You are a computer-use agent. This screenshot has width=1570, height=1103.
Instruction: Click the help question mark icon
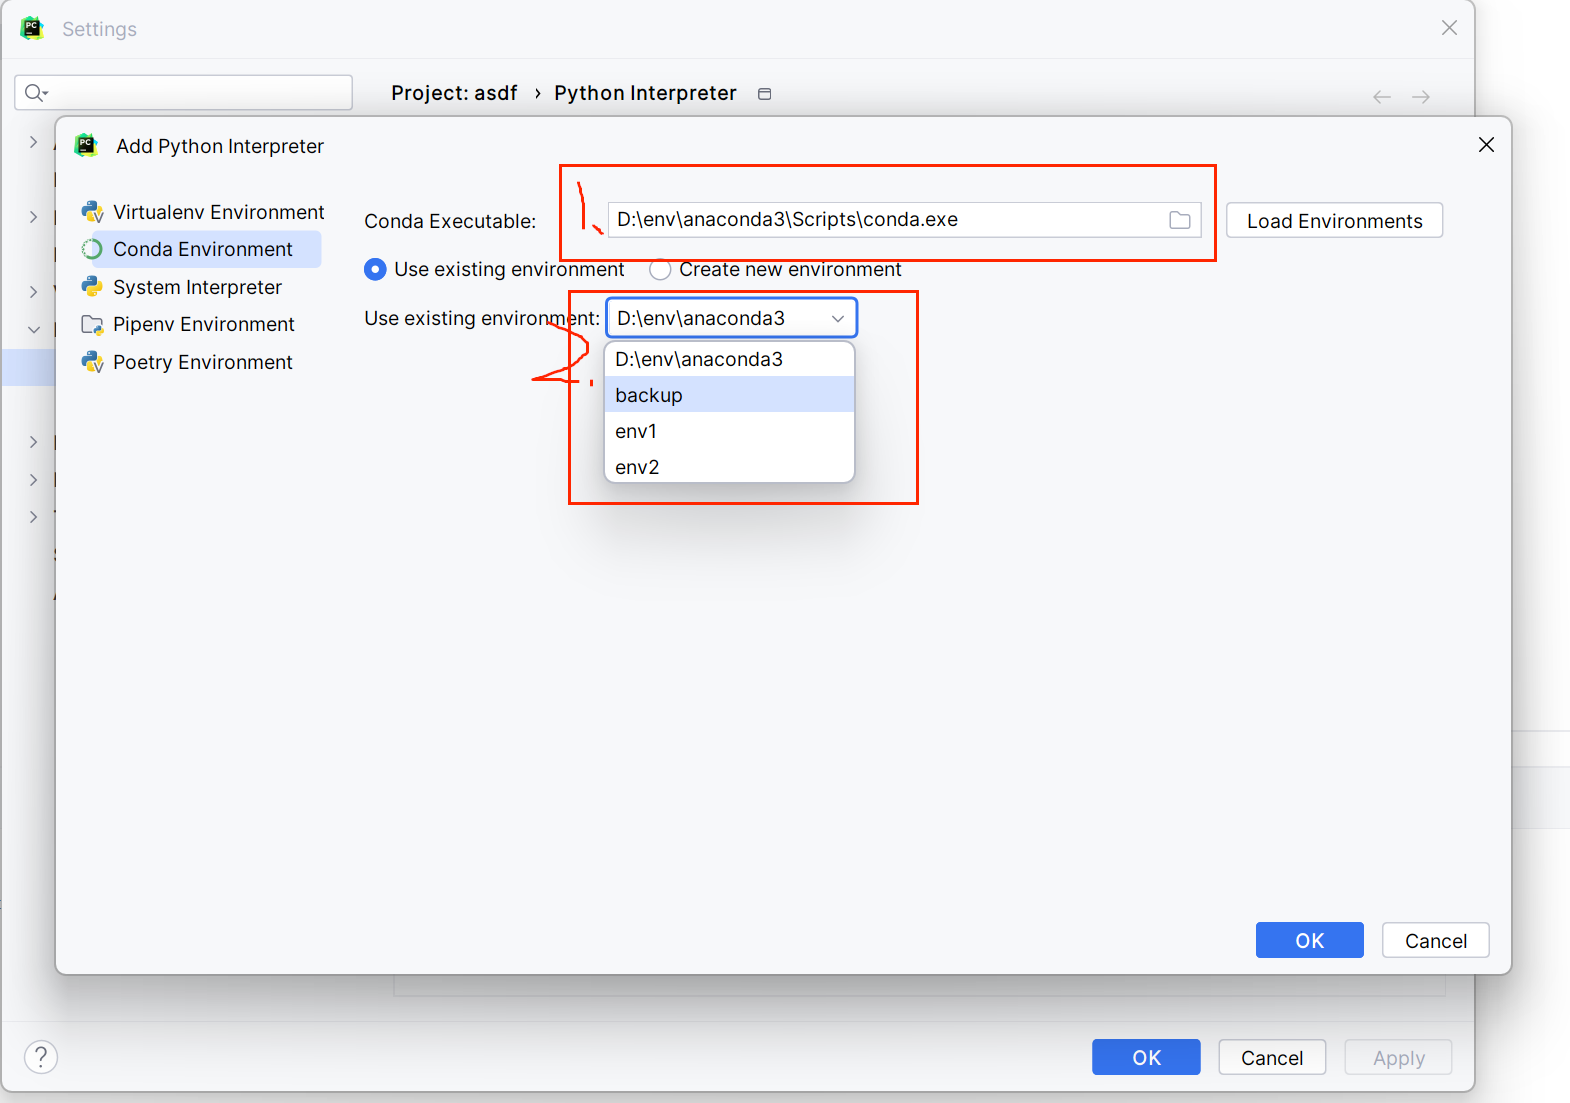coord(41,1057)
